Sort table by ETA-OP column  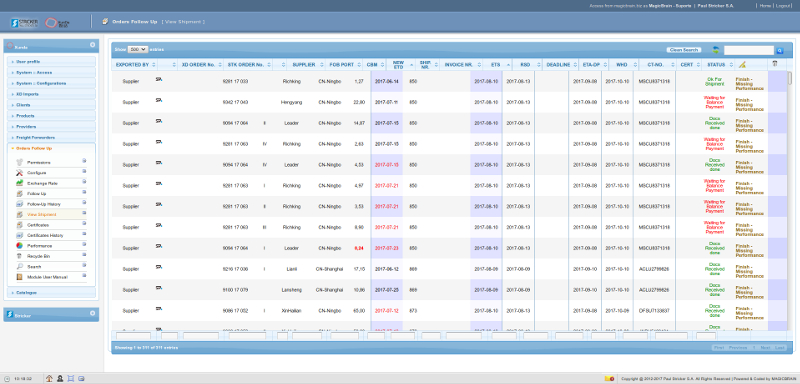[x=593, y=65]
